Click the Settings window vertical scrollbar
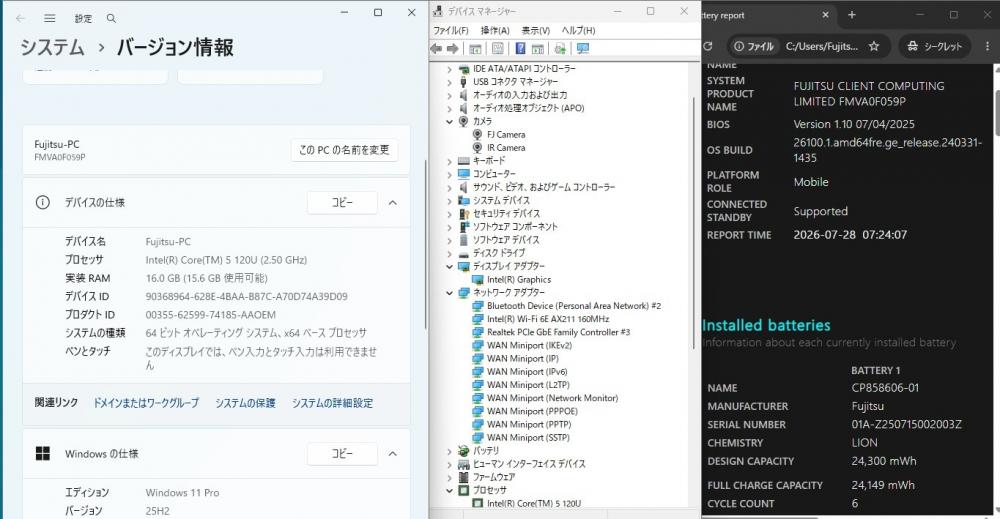 click(425, 244)
